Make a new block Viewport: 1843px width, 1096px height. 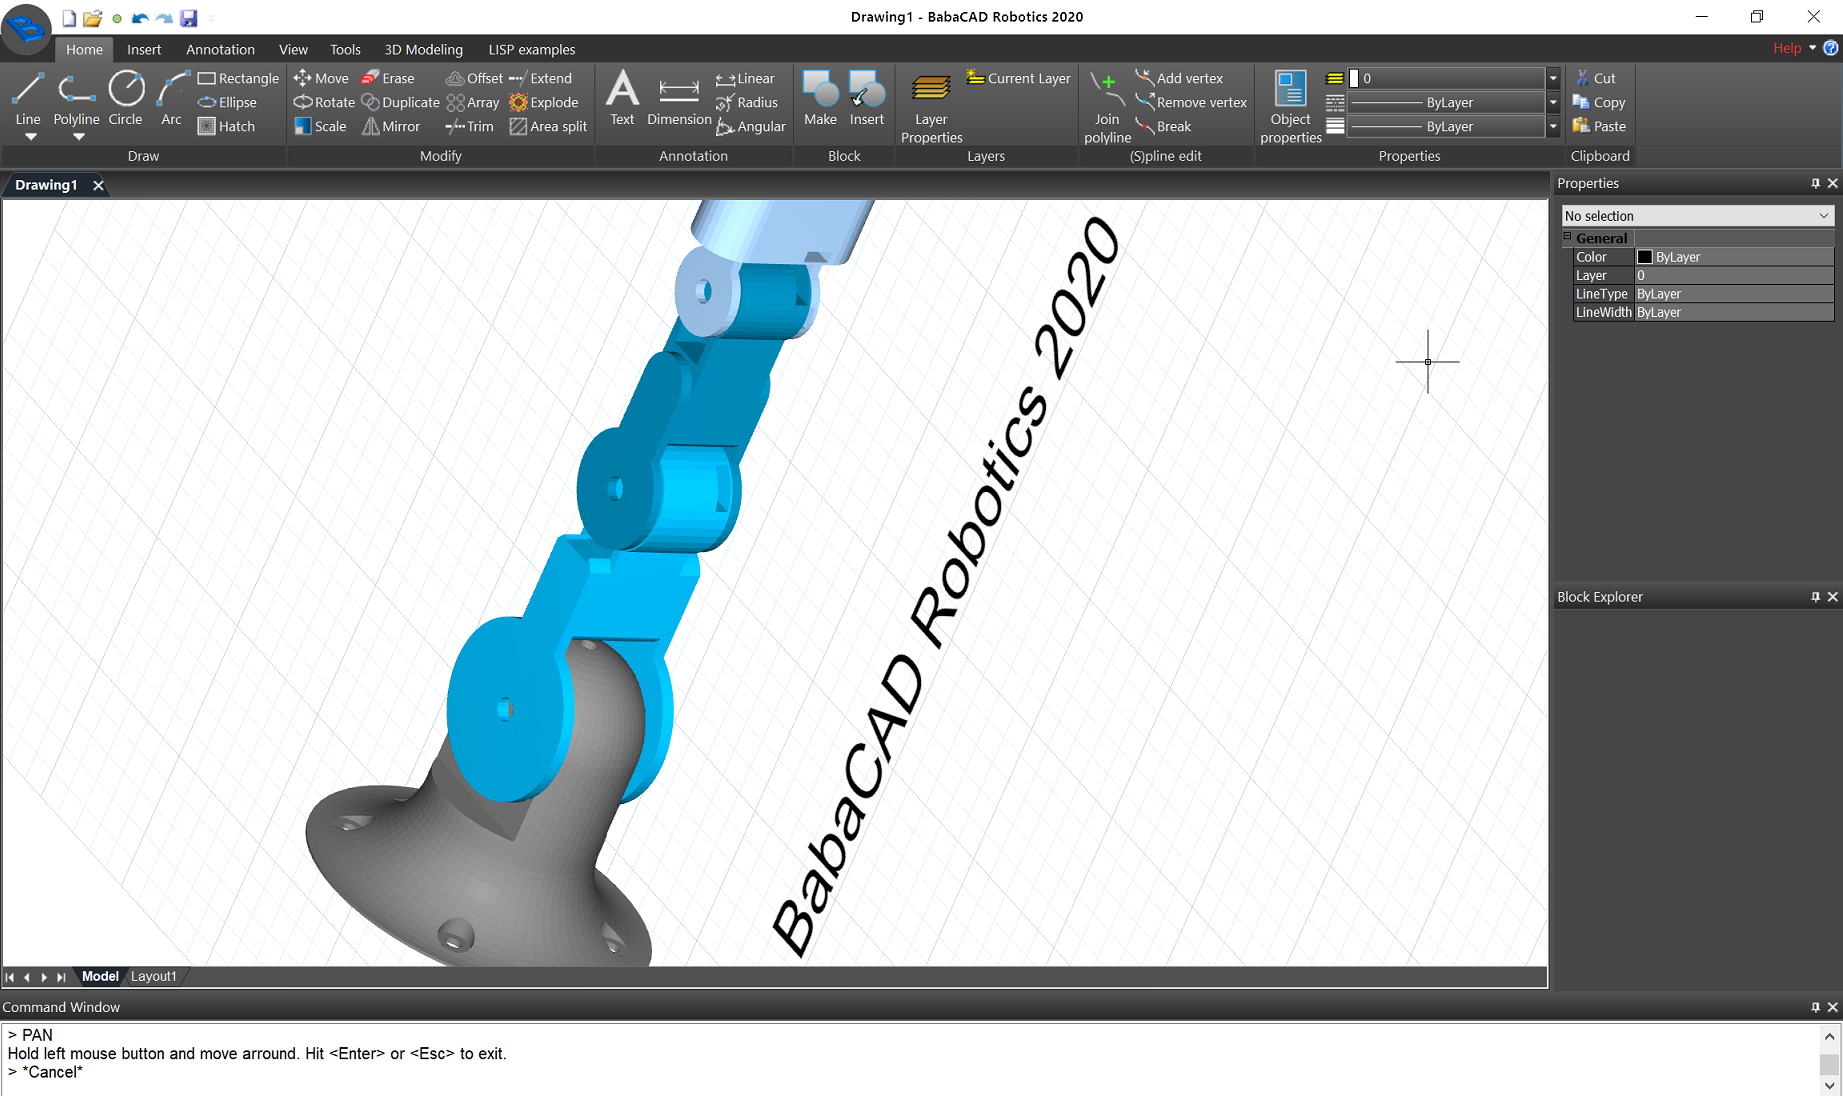click(x=820, y=98)
